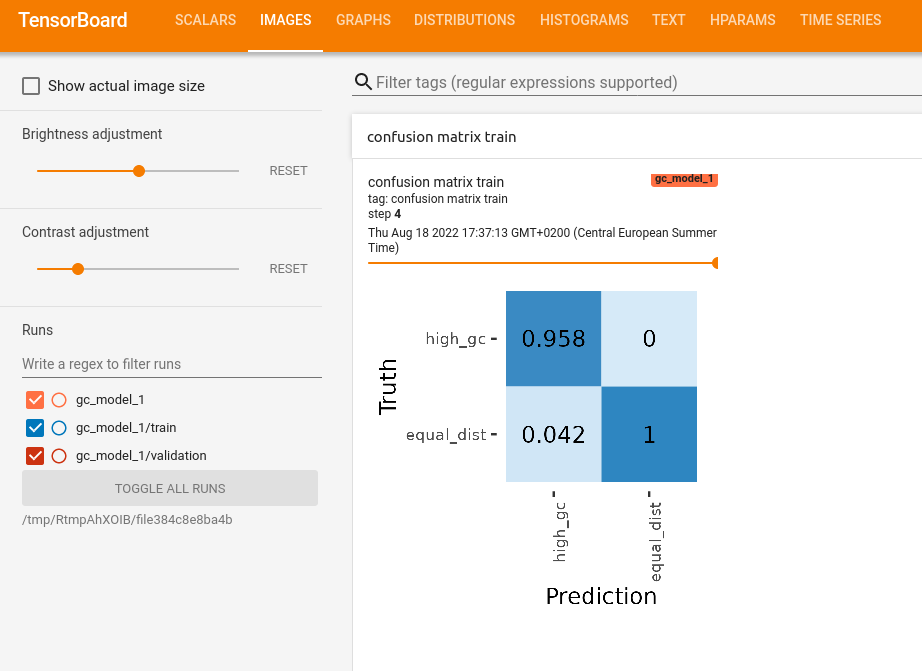Select the gc_model_1/train radio button
Viewport: 922px width, 671px height.
pyautogui.click(x=58, y=428)
